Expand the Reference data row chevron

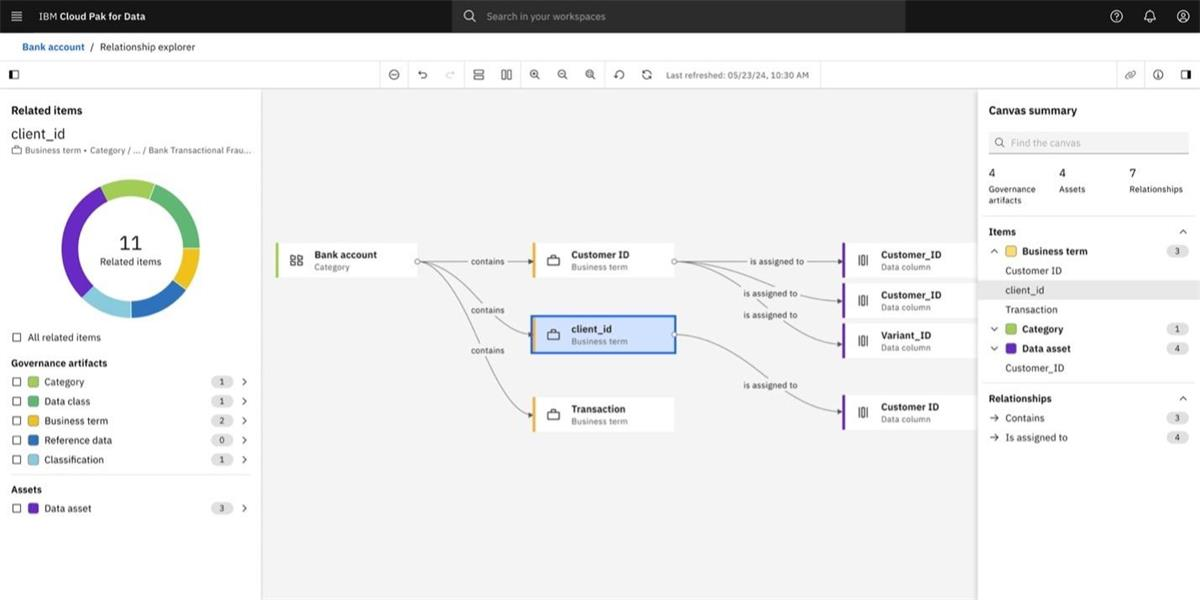(x=244, y=440)
